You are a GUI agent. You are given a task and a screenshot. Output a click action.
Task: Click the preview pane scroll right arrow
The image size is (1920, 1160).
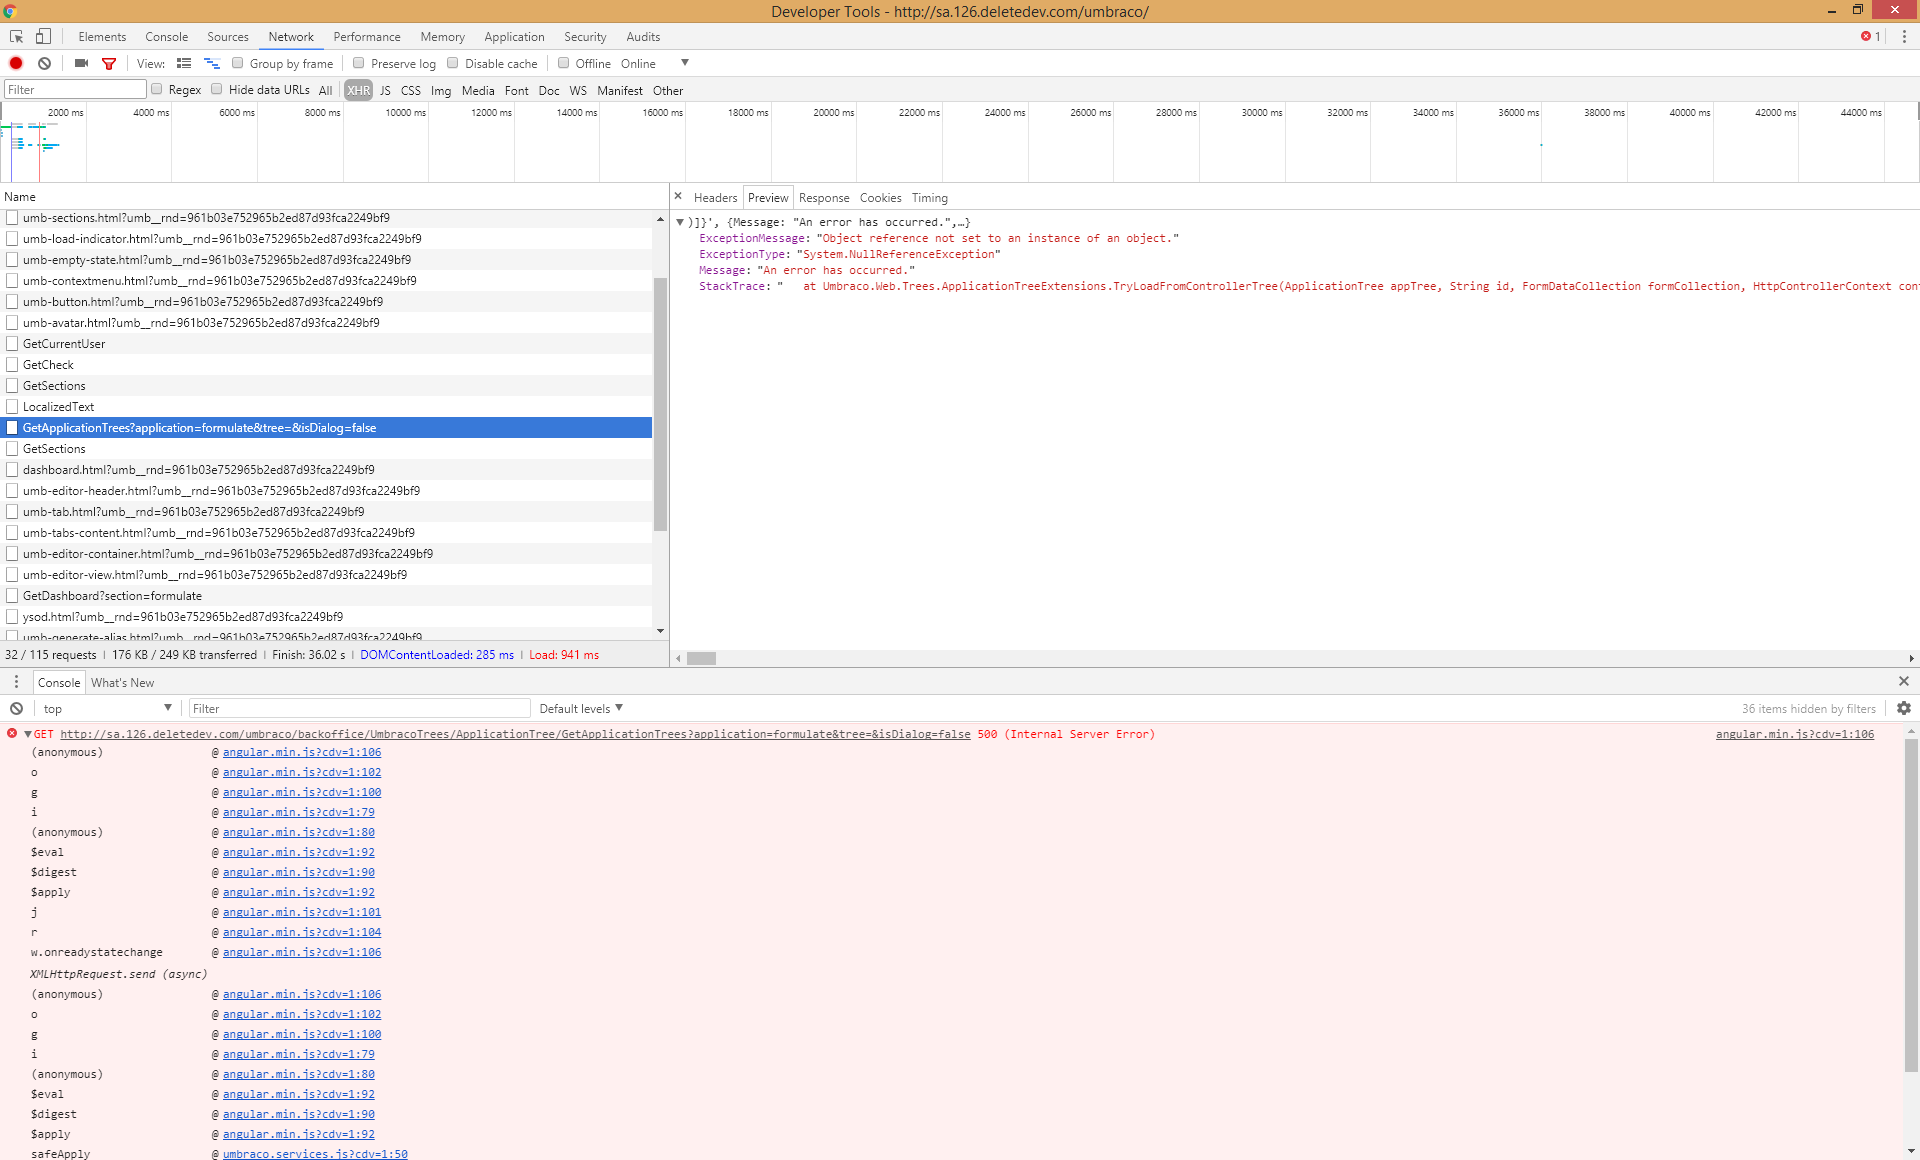(x=1911, y=658)
